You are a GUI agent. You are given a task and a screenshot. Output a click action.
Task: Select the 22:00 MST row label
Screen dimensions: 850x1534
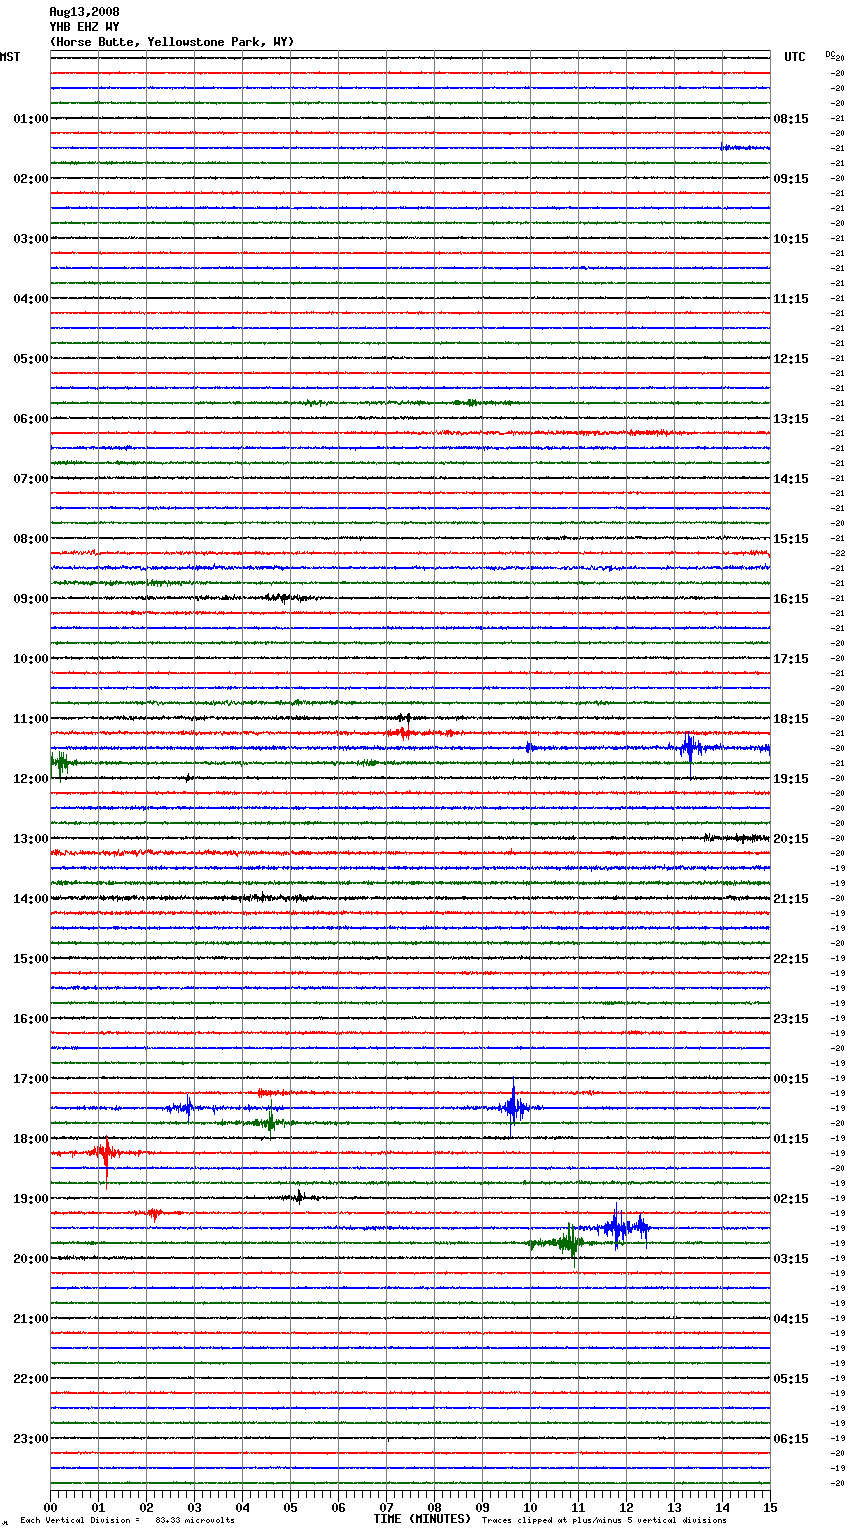tap(30, 1379)
